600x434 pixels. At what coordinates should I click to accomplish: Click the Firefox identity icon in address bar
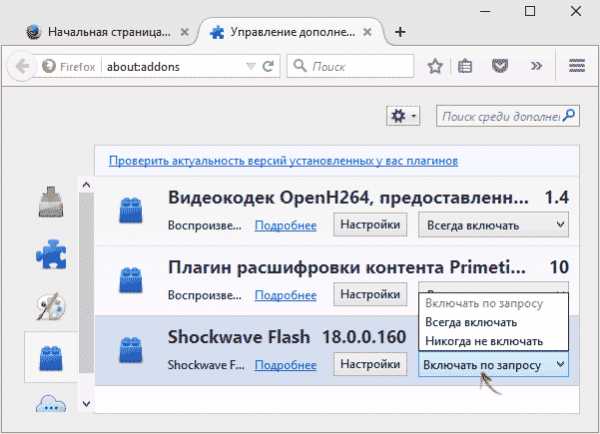click(49, 67)
